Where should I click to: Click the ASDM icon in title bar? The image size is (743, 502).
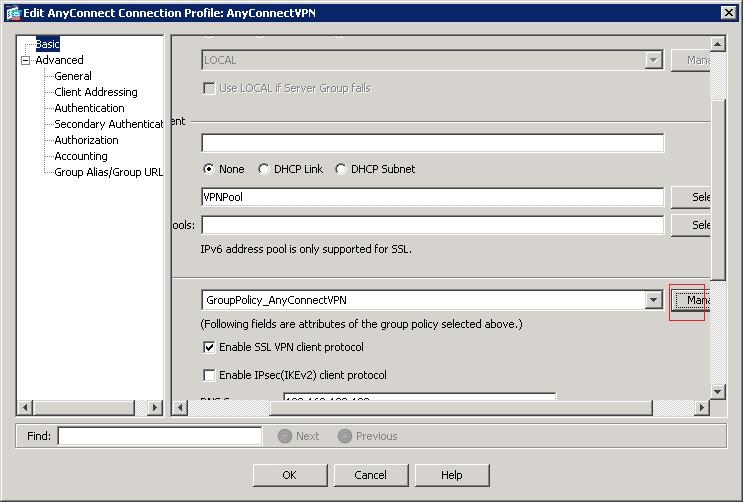pyautogui.click(x=13, y=13)
